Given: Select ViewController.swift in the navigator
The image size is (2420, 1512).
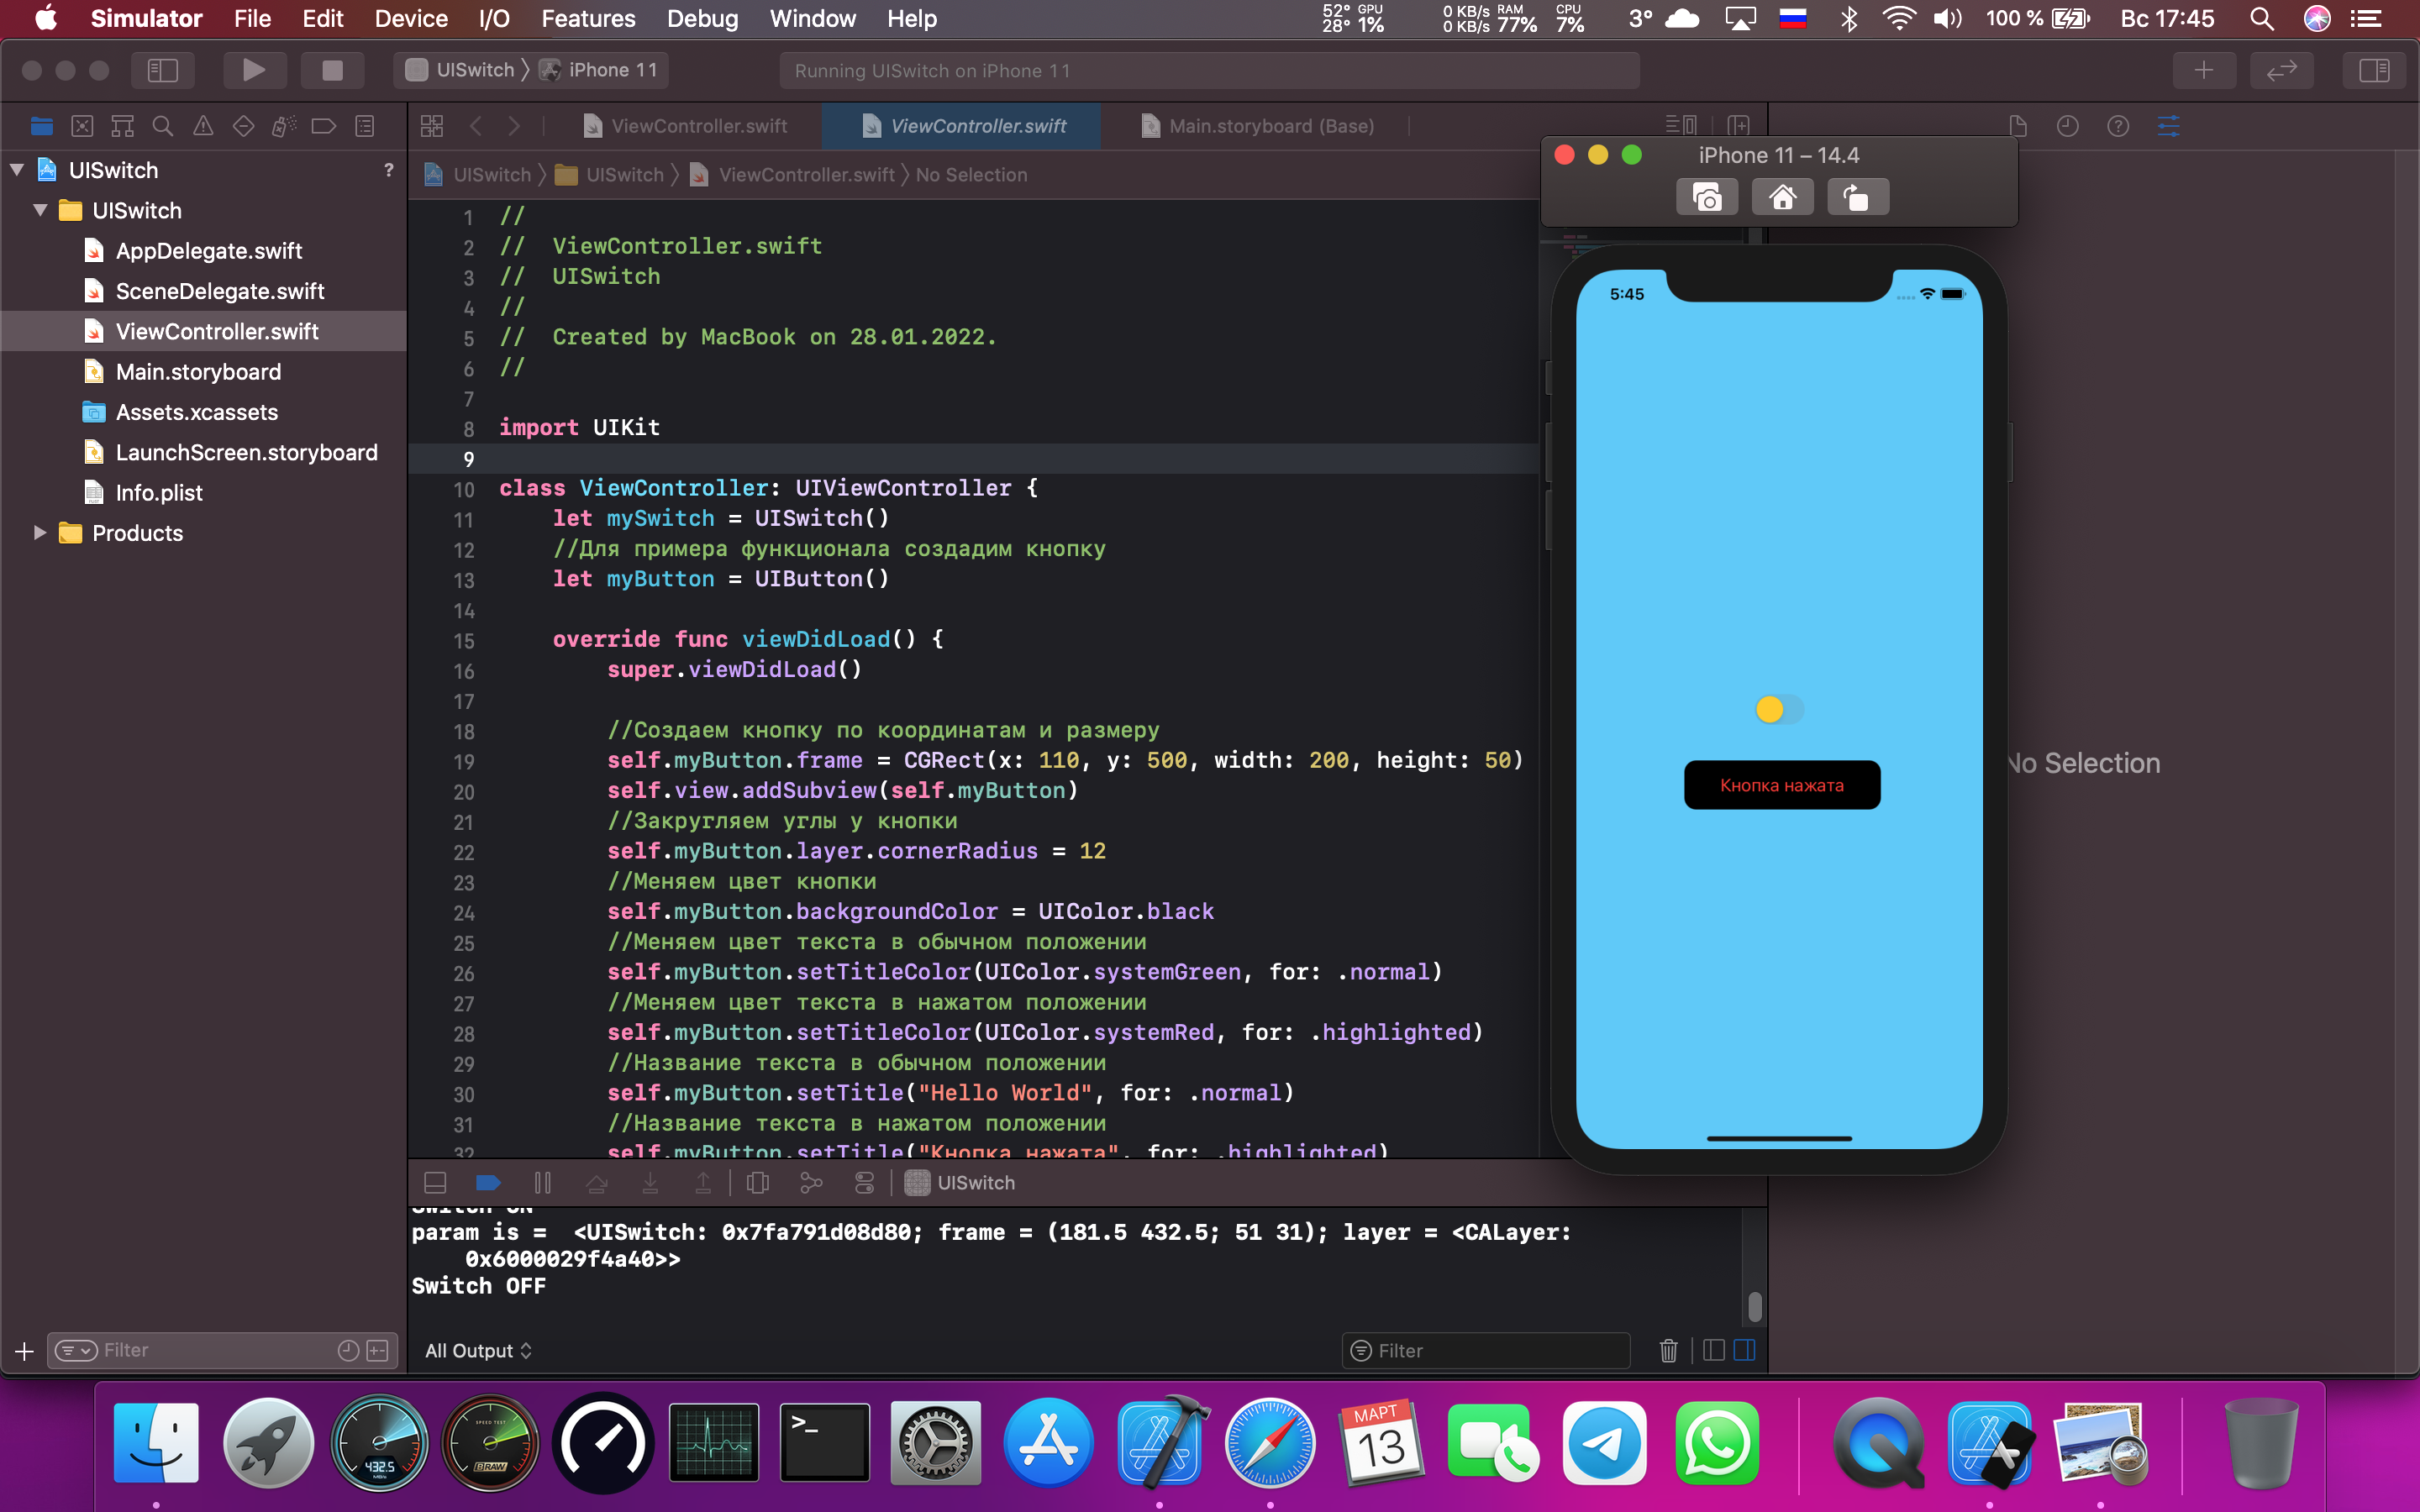Looking at the screenshot, I should click(218, 331).
